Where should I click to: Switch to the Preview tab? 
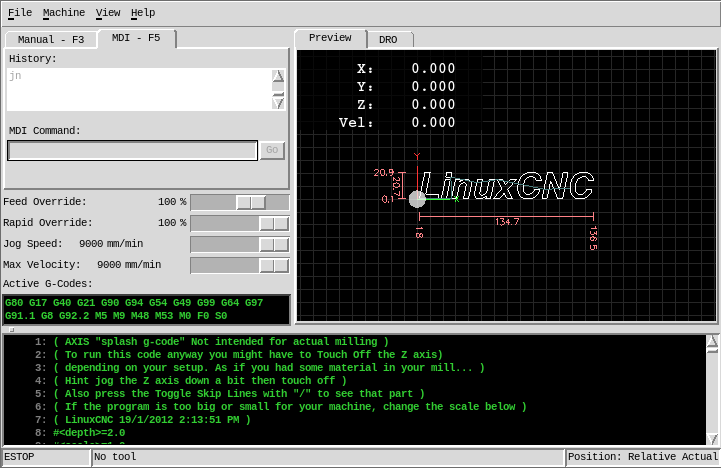330,38
